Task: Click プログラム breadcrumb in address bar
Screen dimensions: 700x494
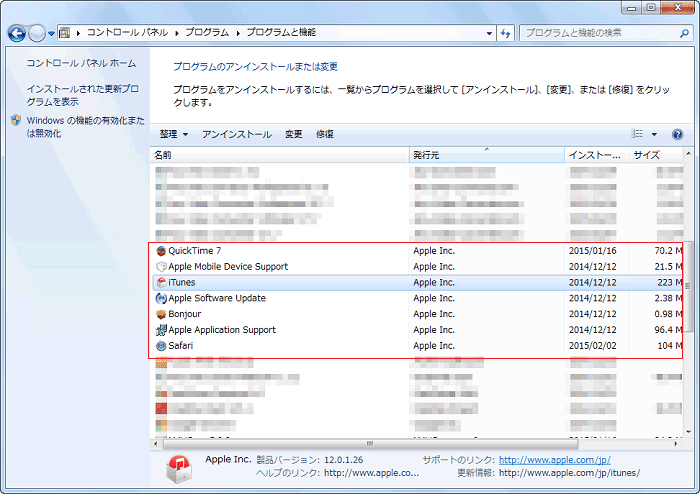Action: [207, 32]
